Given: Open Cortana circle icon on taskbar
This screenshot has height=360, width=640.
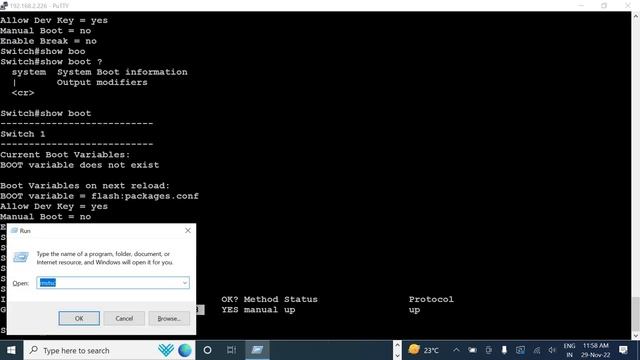Looking at the screenshot, I should coord(207,350).
